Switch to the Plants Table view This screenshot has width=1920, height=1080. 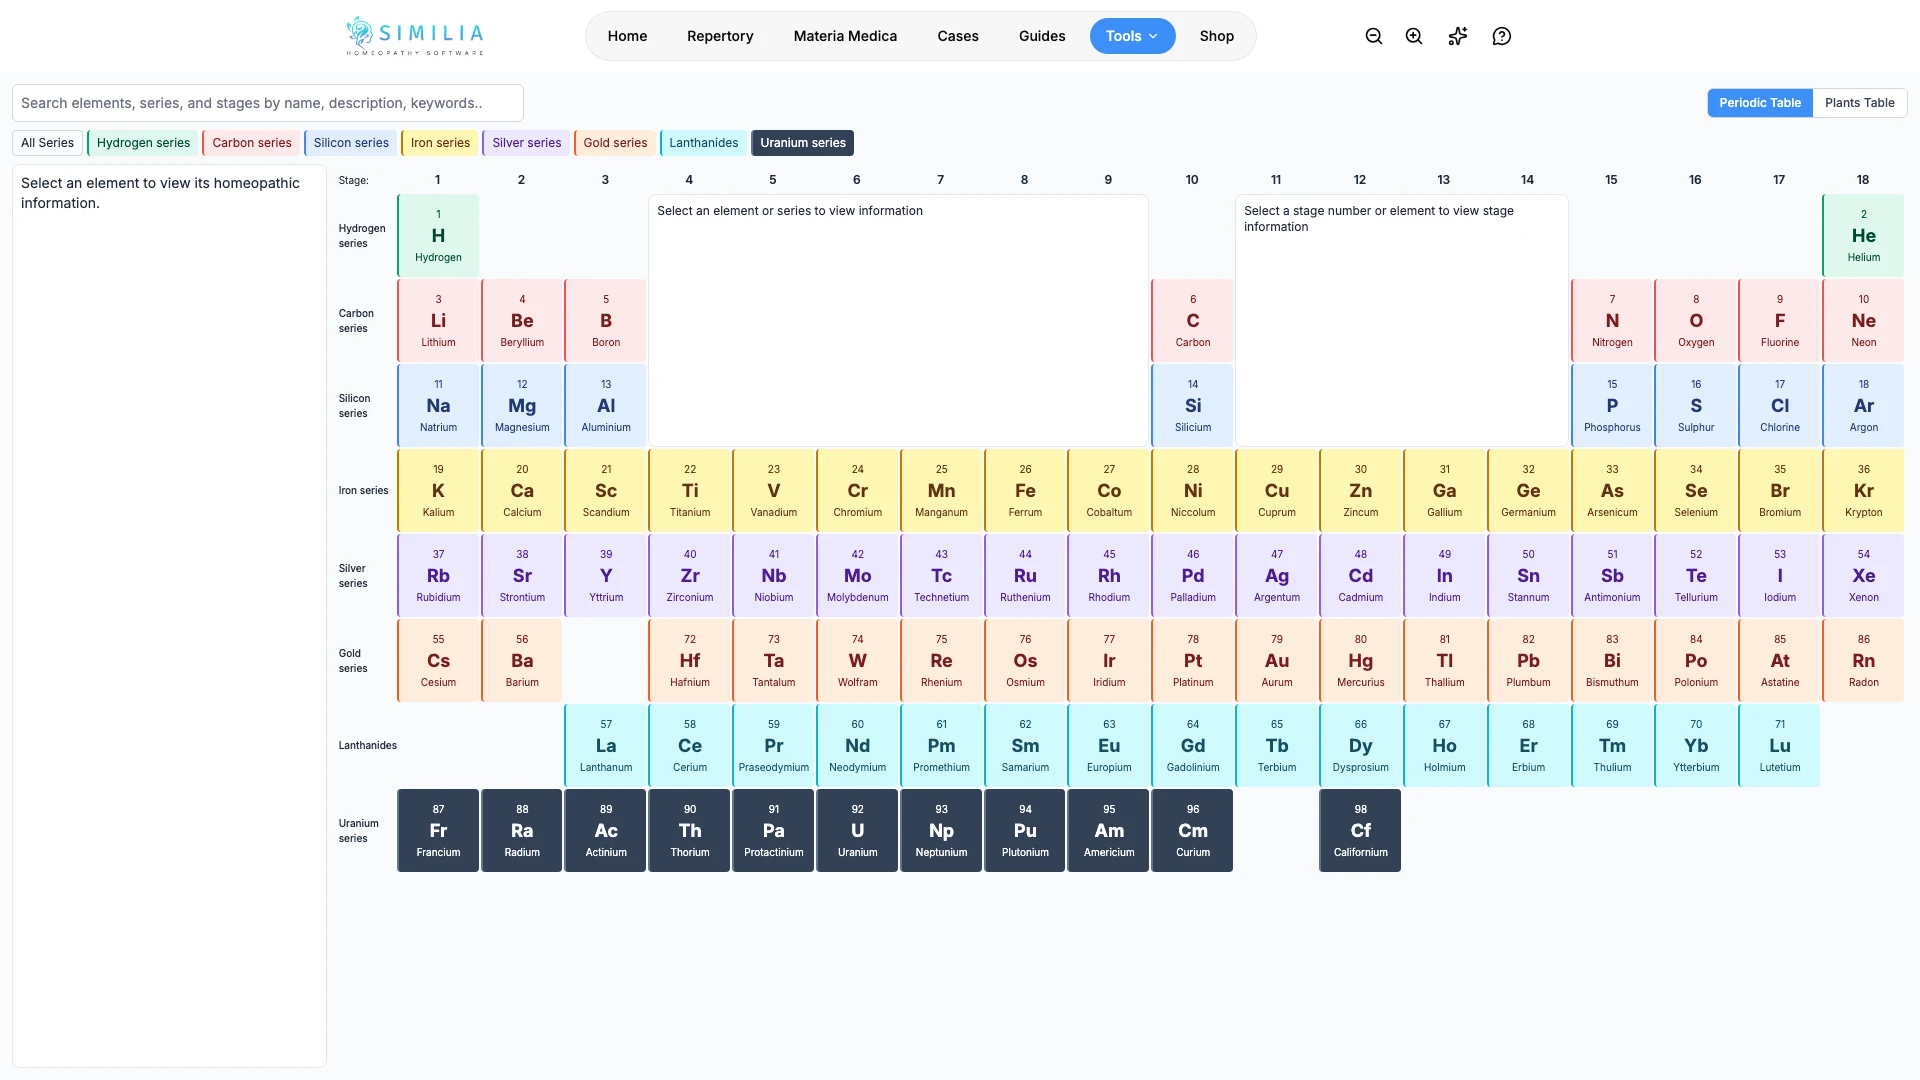(1859, 103)
